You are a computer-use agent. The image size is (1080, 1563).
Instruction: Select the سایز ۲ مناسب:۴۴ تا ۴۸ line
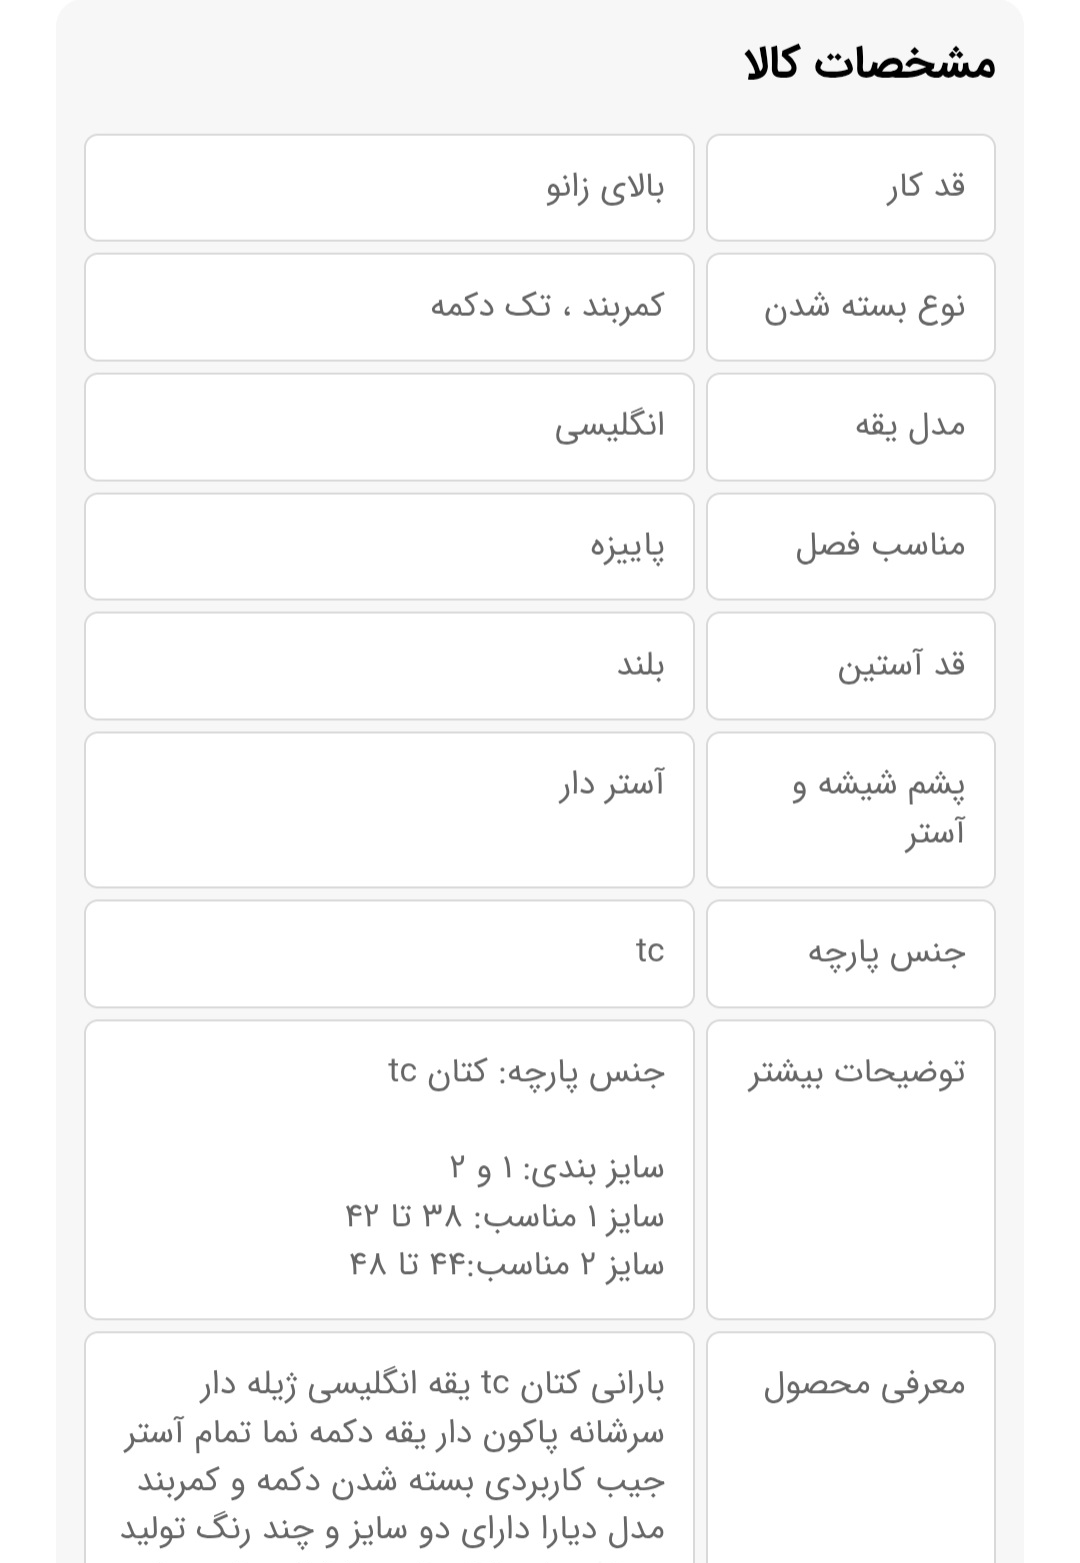[x=506, y=1265]
